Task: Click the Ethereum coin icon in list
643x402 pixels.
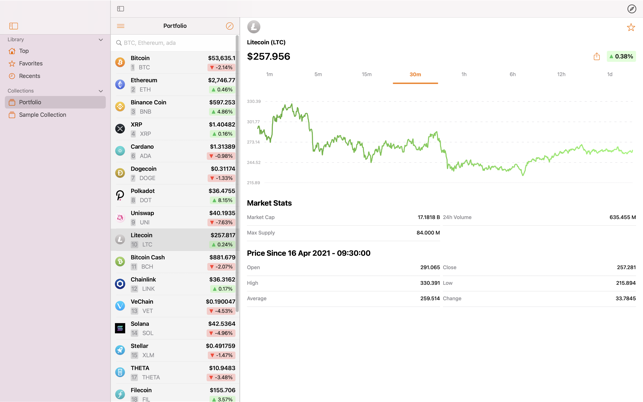Action: pyautogui.click(x=120, y=85)
